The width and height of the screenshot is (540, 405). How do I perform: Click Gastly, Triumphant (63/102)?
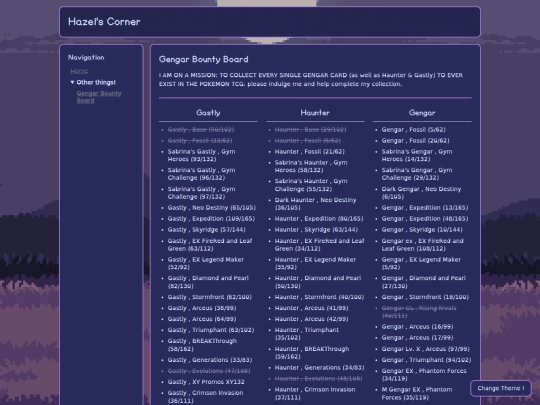click(x=211, y=330)
